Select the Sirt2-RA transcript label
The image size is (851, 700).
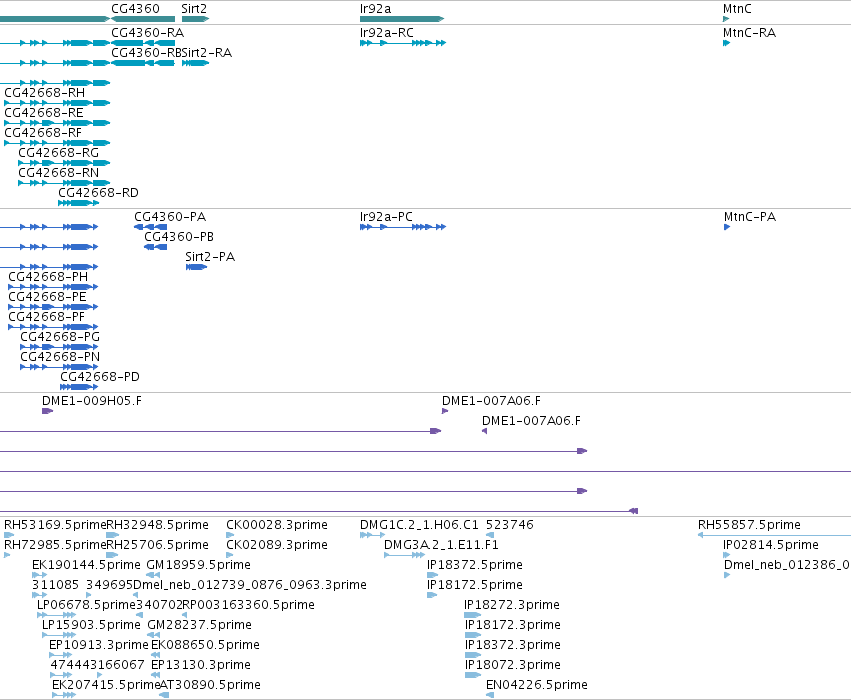(x=207, y=53)
